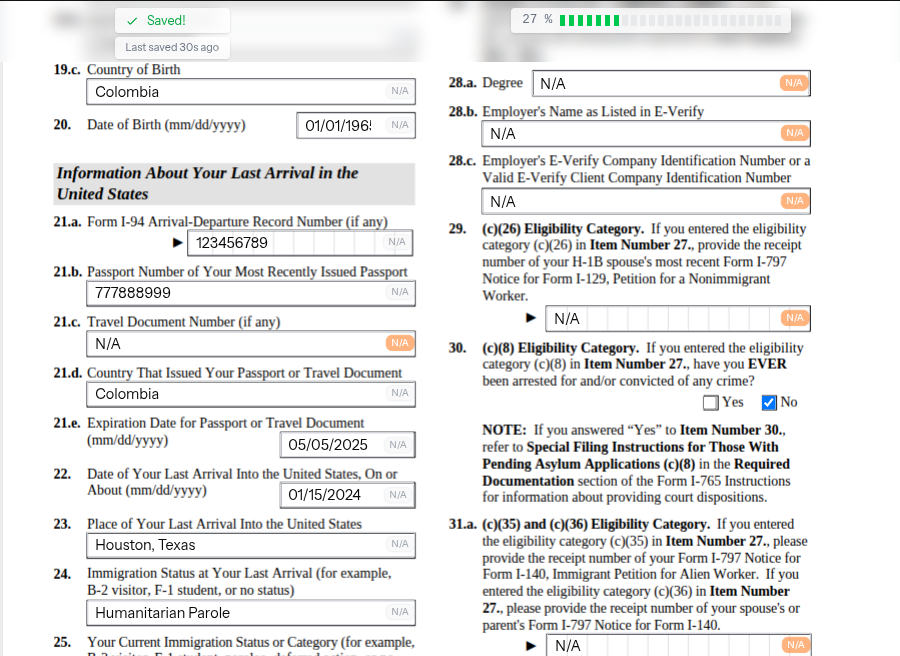Click the 27% completion progress bar
The width and height of the screenshot is (900, 656).
coord(650,20)
